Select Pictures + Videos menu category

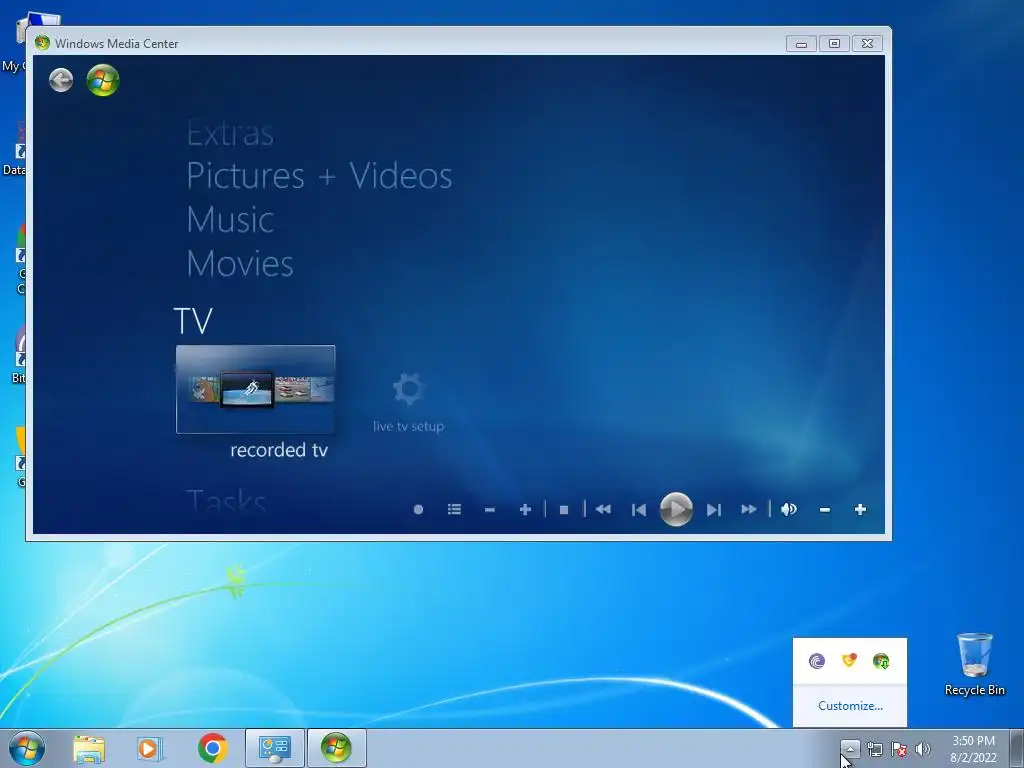click(x=319, y=176)
